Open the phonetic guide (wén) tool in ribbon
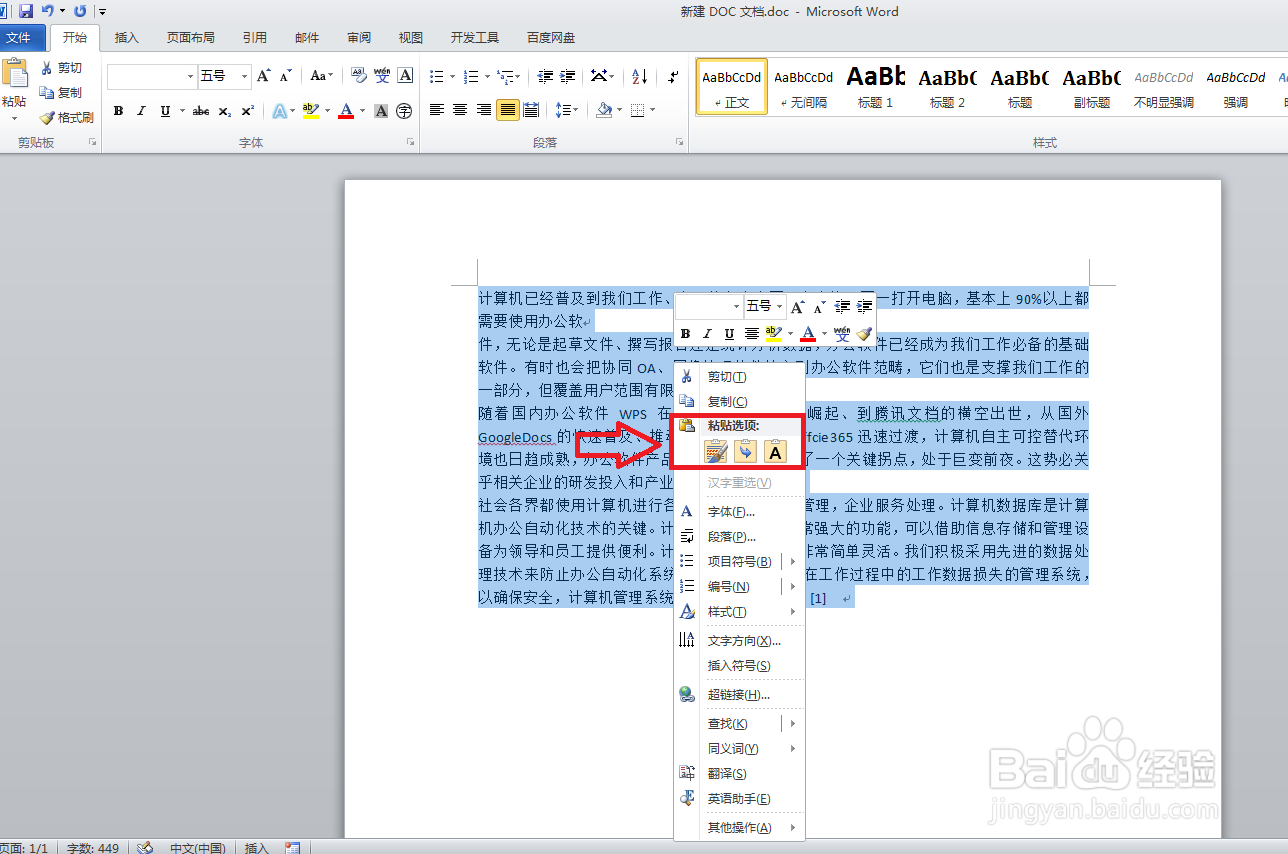Screen dimensions: 1288x854 [x=382, y=76]
